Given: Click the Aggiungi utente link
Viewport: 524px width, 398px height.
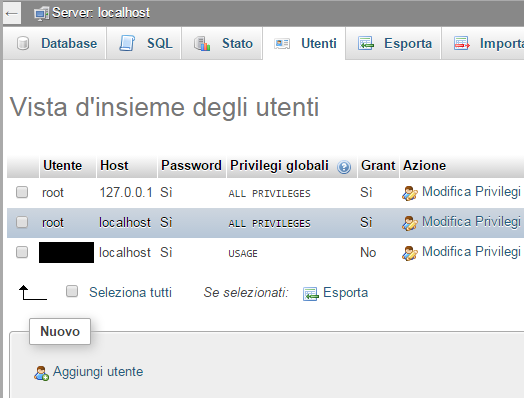Looking at the screenshot, I should pyautogui.click(x=98, y=372).
